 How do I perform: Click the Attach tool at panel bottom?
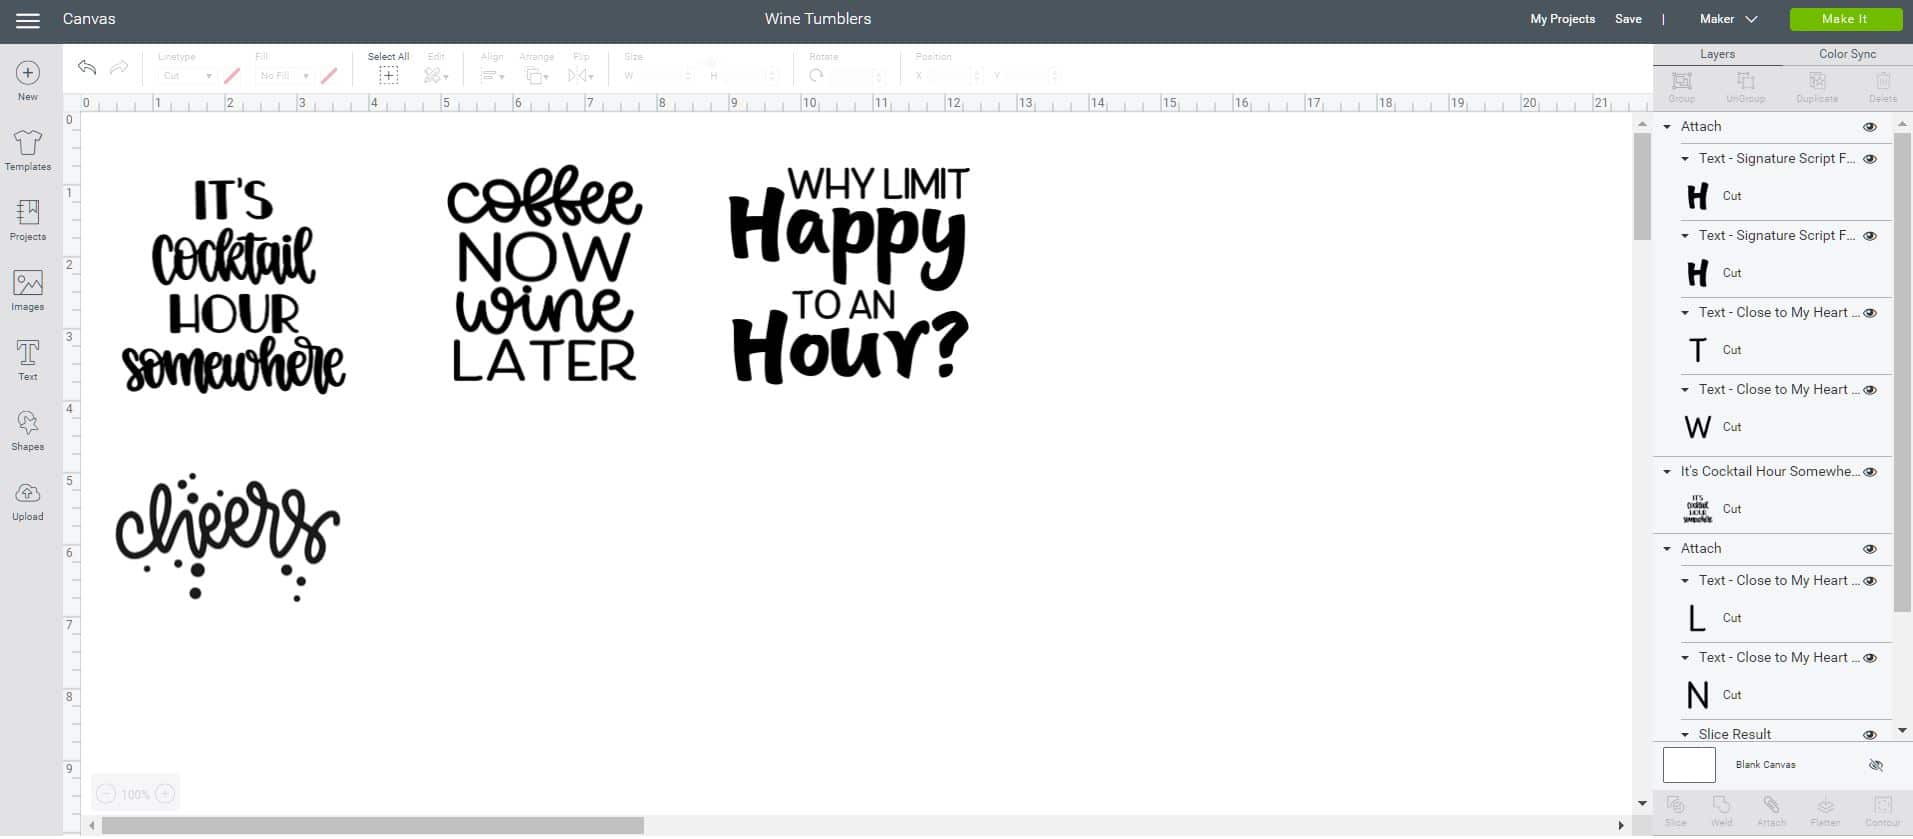click(x=1771, y=811)
